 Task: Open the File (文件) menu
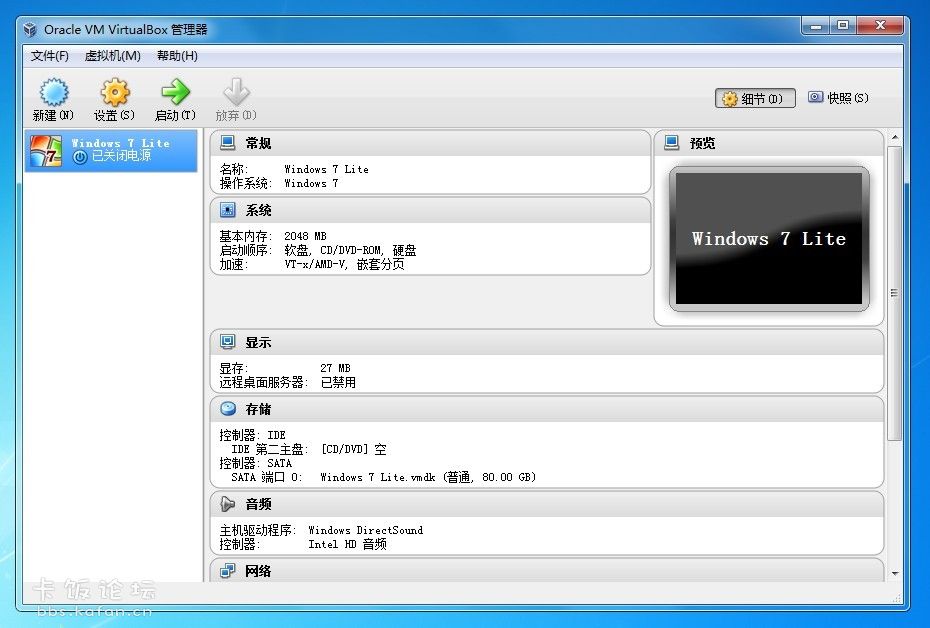point(50,56)
